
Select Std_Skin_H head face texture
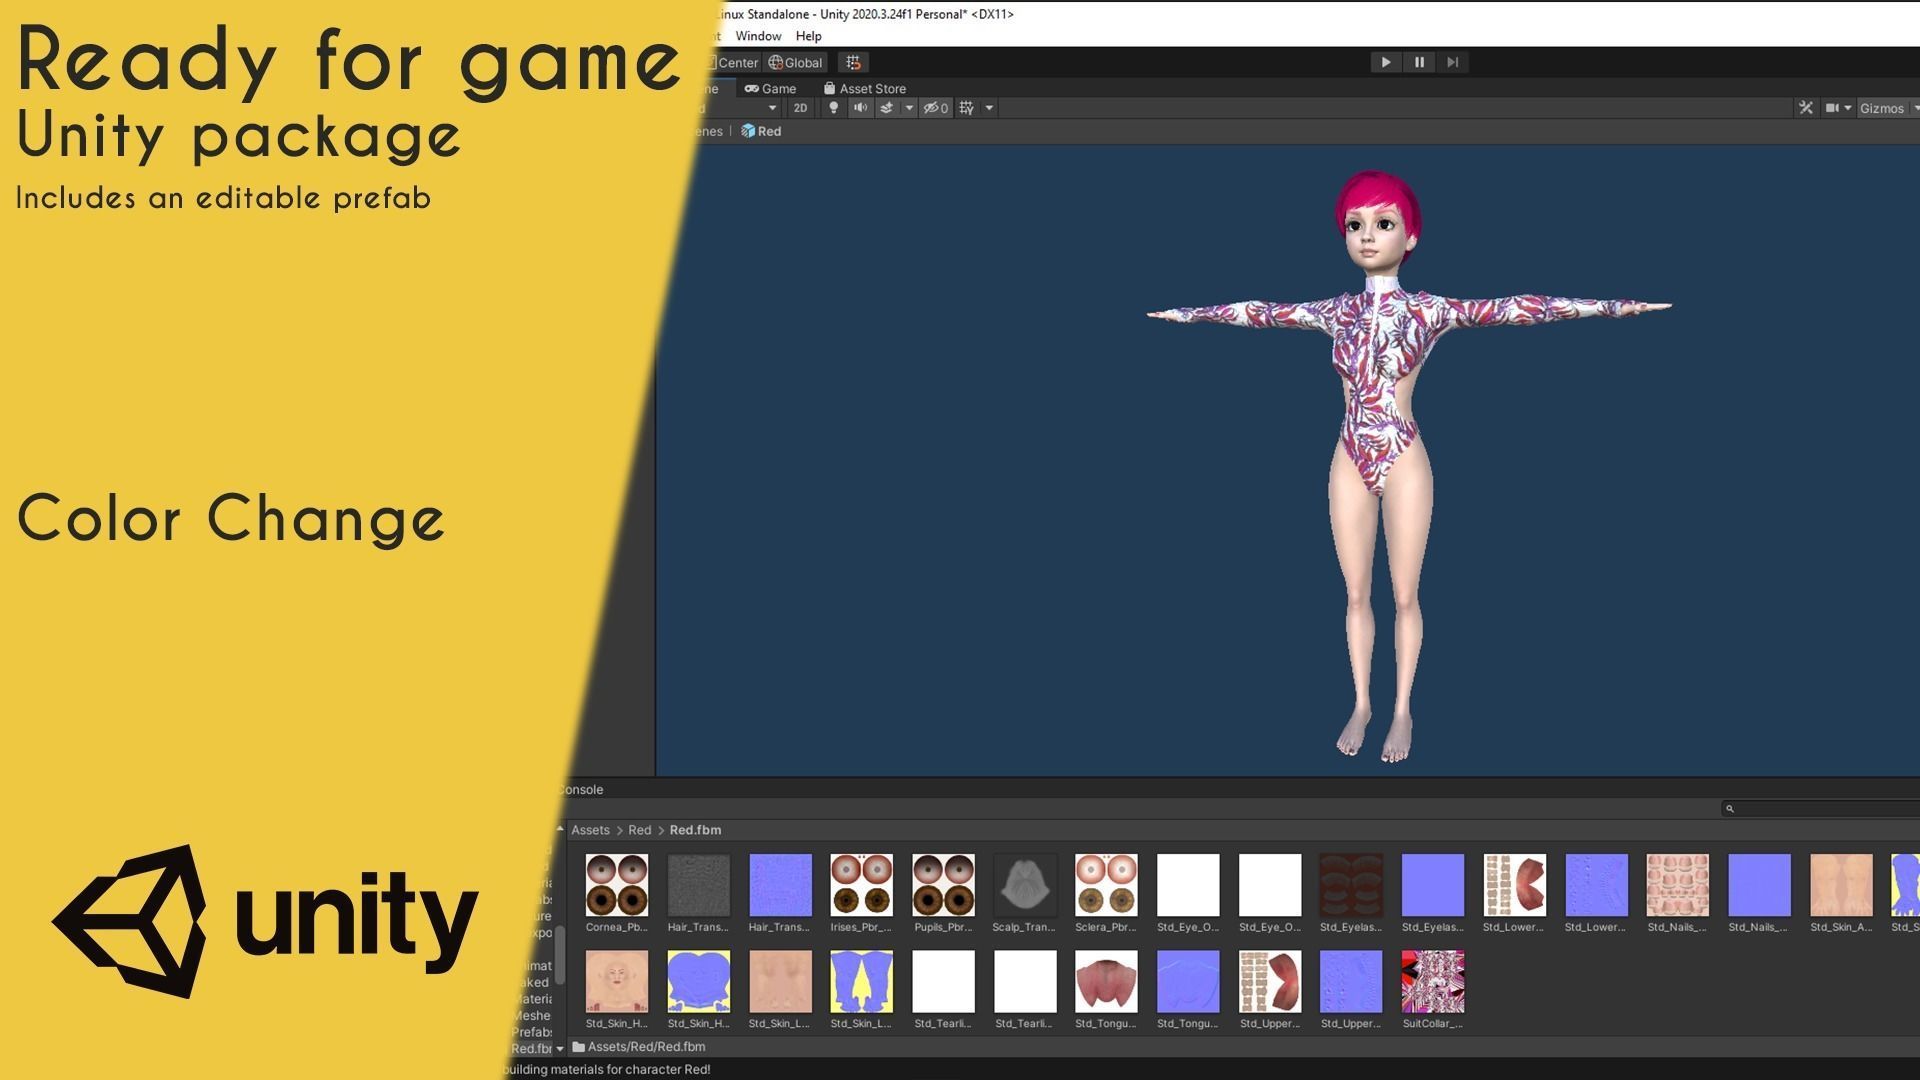click(x=616, y=989)
